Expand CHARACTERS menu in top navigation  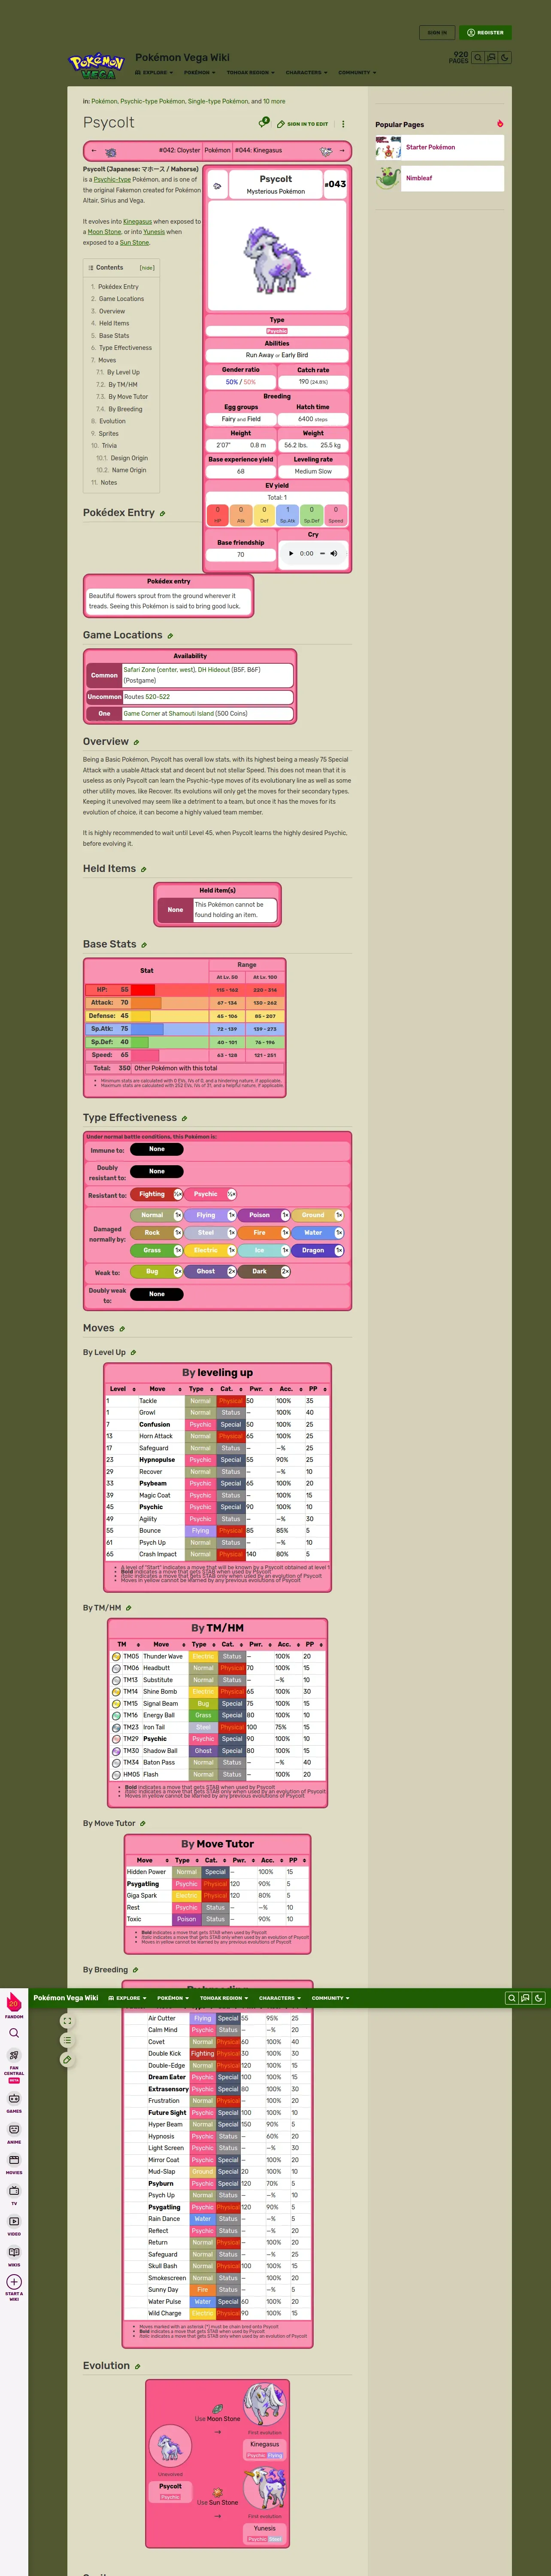click(x=306, y=73)
